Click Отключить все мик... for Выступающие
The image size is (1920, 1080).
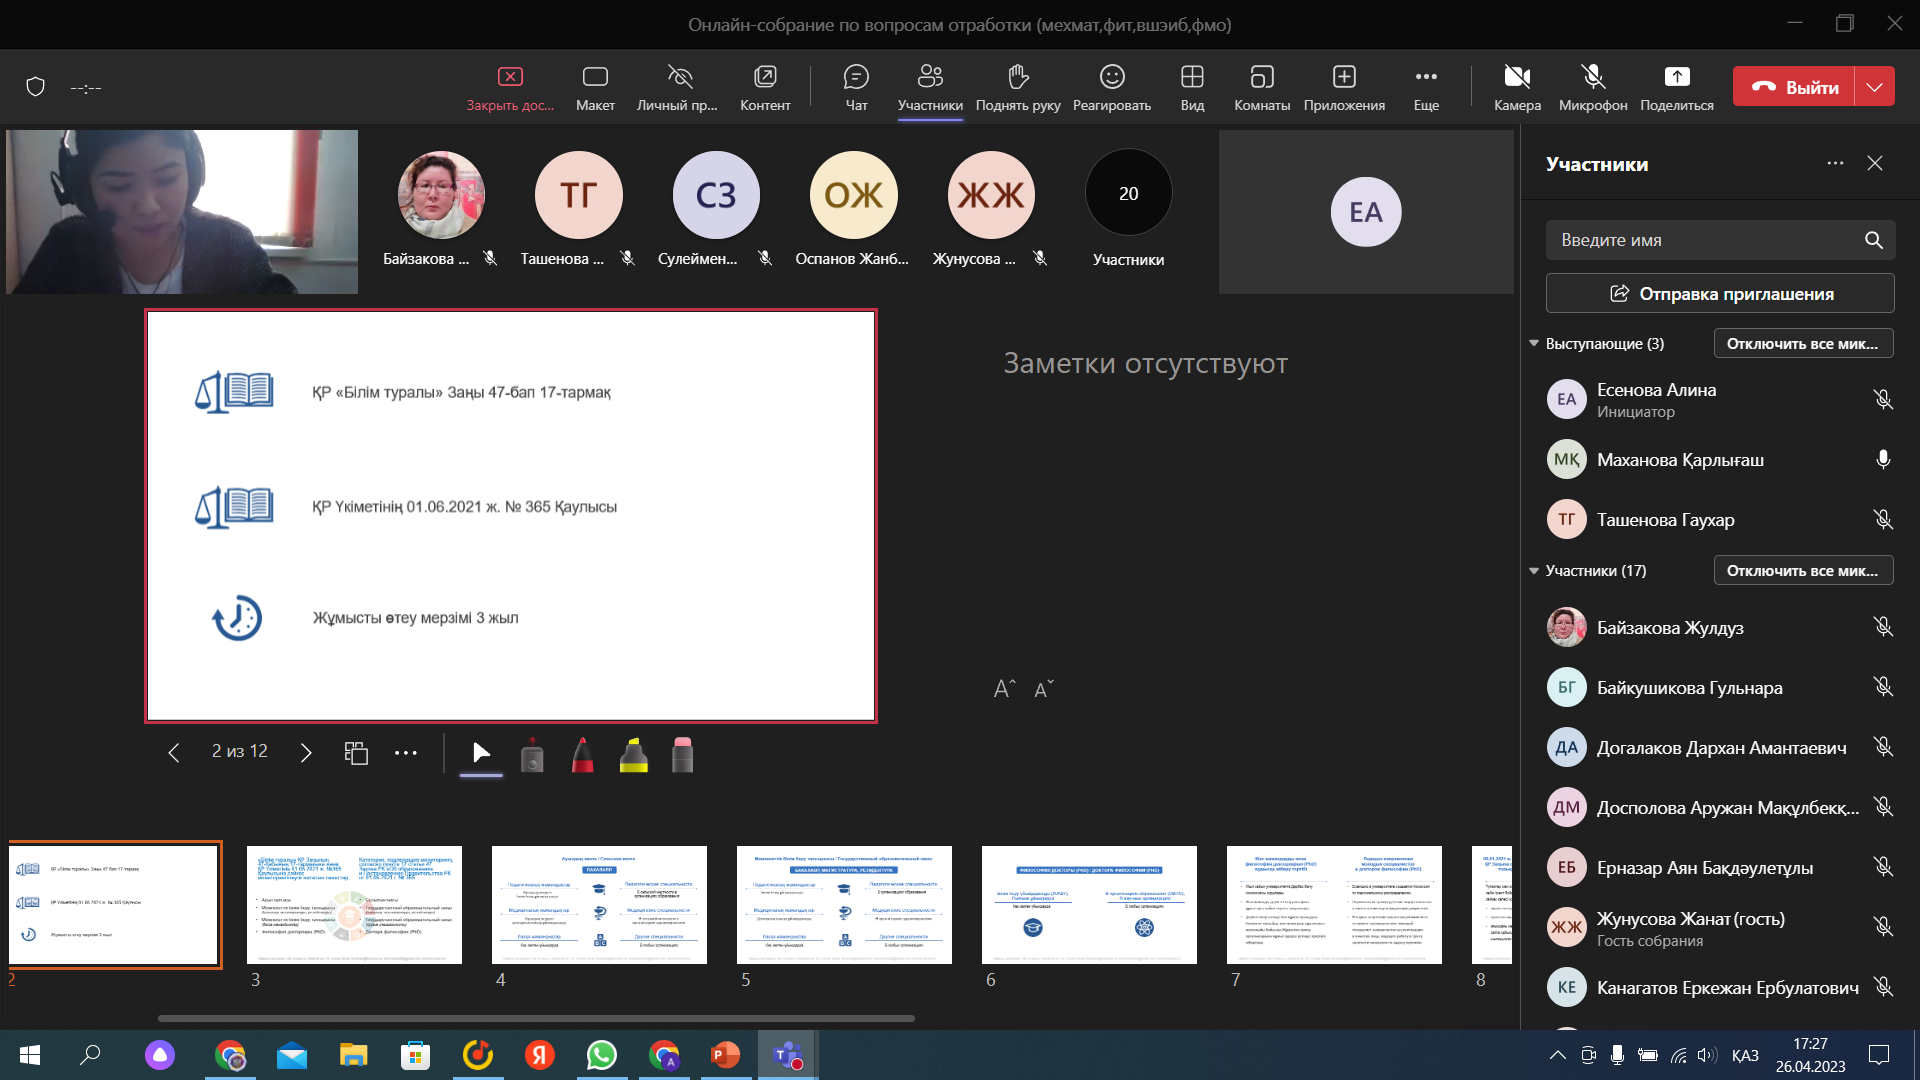pos(1803,343)
